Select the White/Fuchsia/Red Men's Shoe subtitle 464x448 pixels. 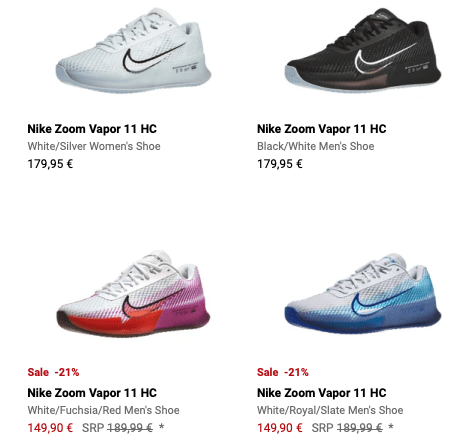[103, 410]
